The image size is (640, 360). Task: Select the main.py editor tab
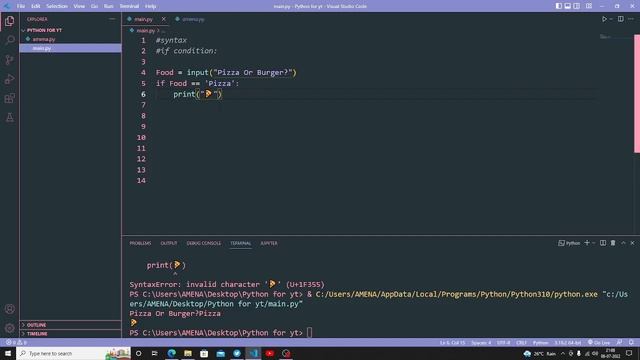click(x=144, y=19)
